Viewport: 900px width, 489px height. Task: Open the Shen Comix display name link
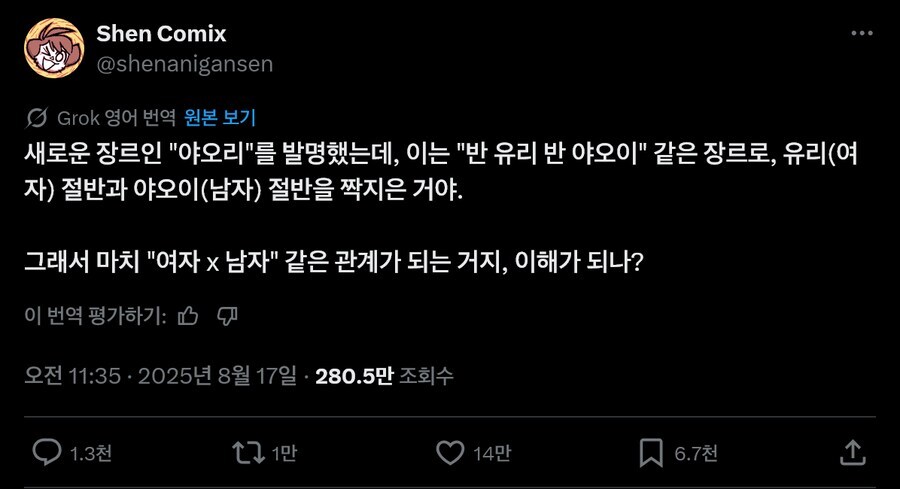(161, 34)
